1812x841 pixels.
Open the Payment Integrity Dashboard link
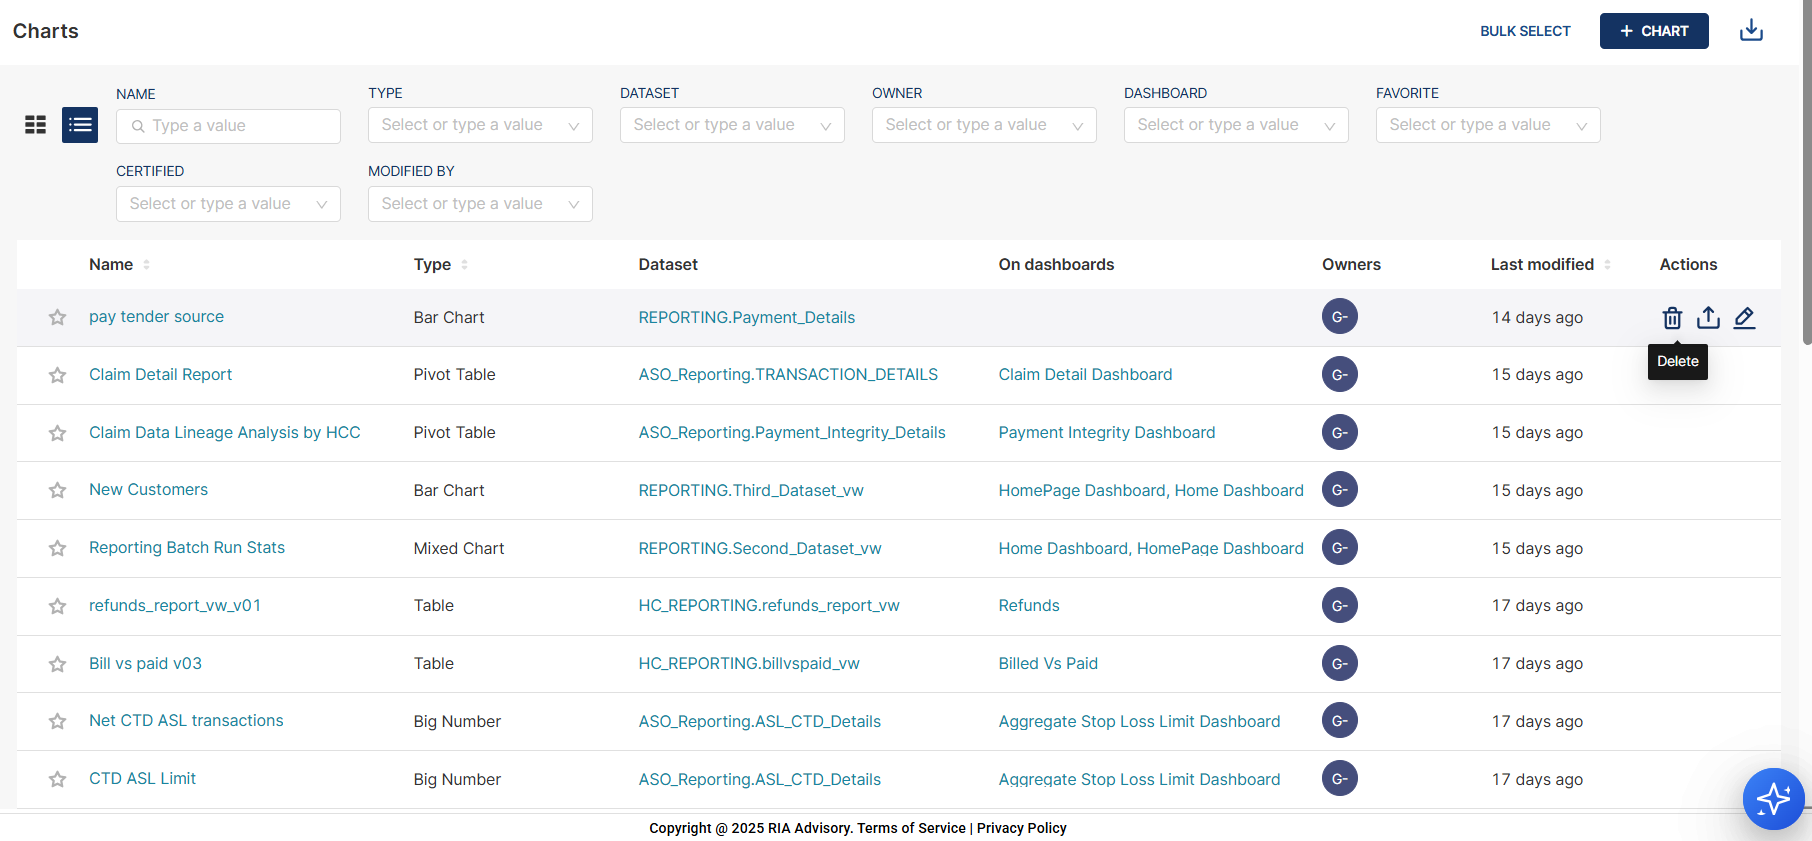[x=1106, y=433]
